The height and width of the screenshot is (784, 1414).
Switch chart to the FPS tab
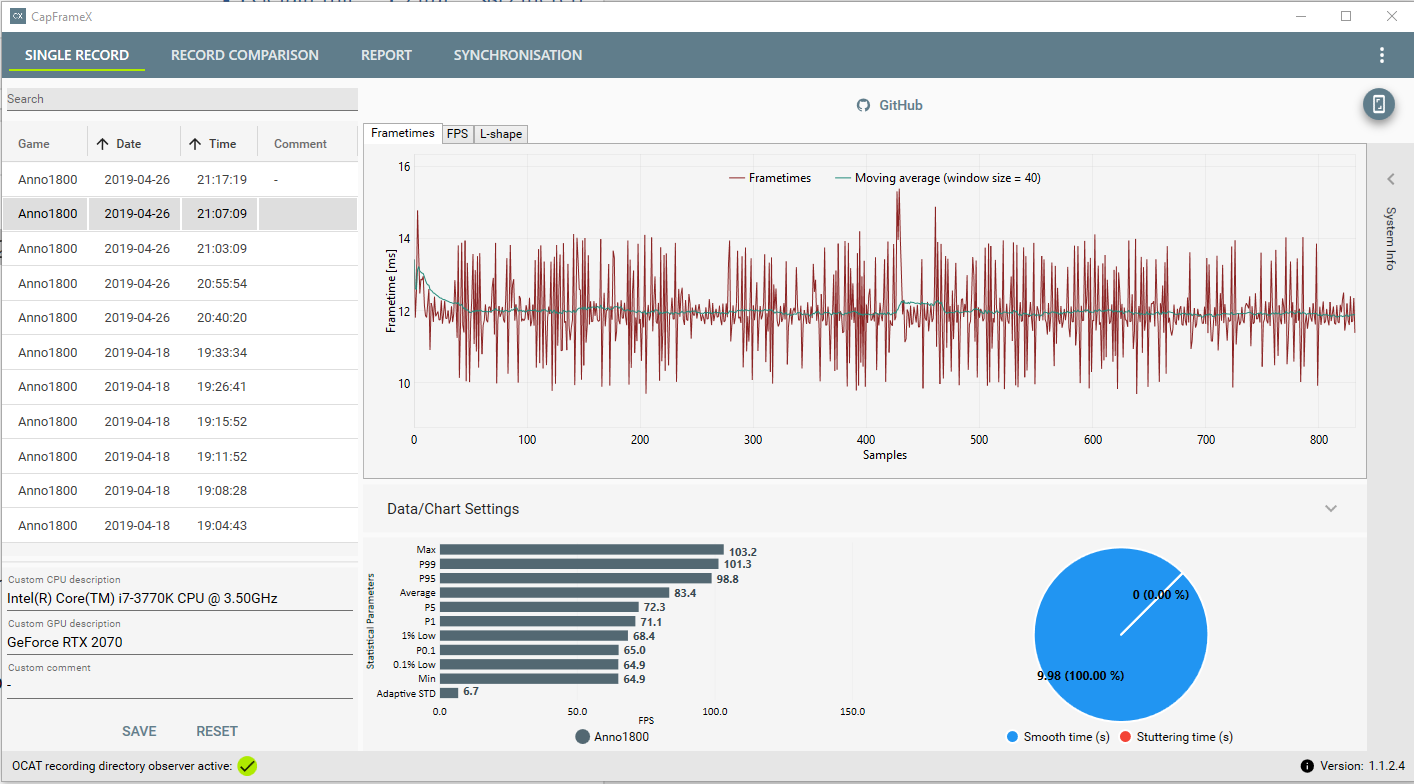click(x=458, y=133)
